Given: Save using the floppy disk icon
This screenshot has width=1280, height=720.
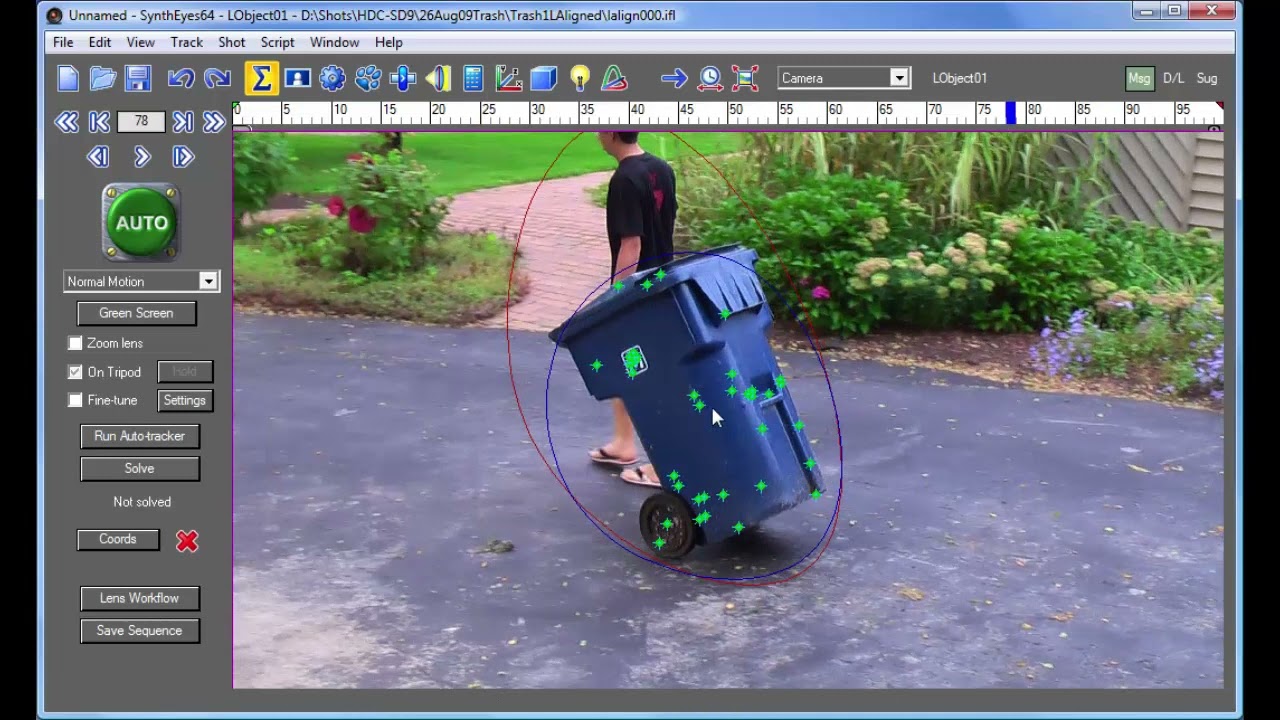Looking at the screenshot, I should point(138,78).
